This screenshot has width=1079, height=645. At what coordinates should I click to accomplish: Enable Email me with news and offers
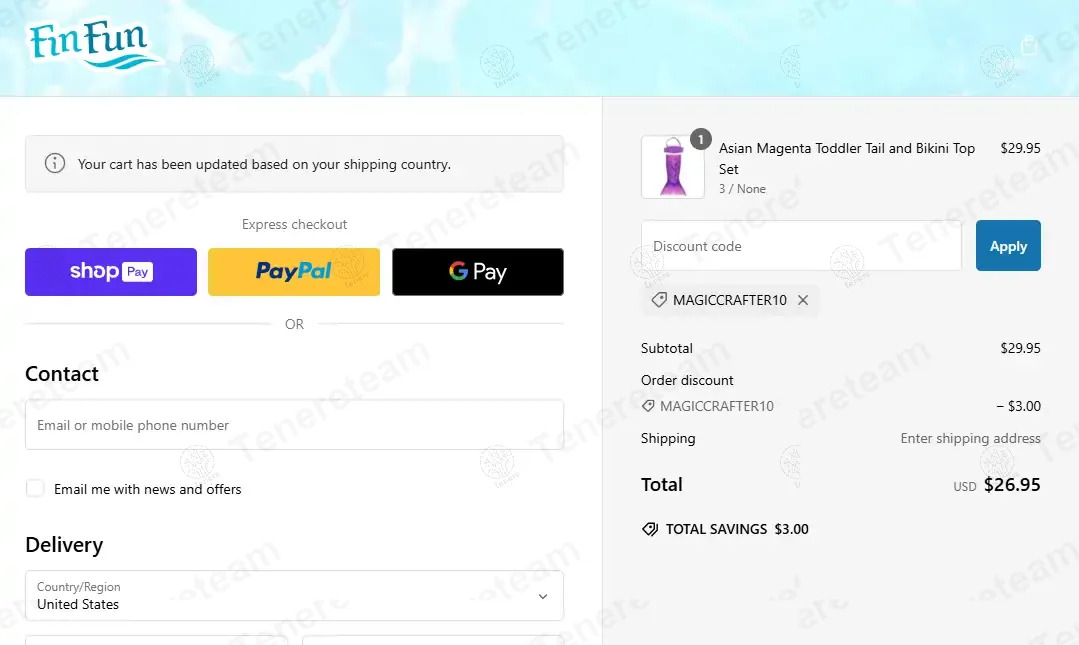[36, 488]
